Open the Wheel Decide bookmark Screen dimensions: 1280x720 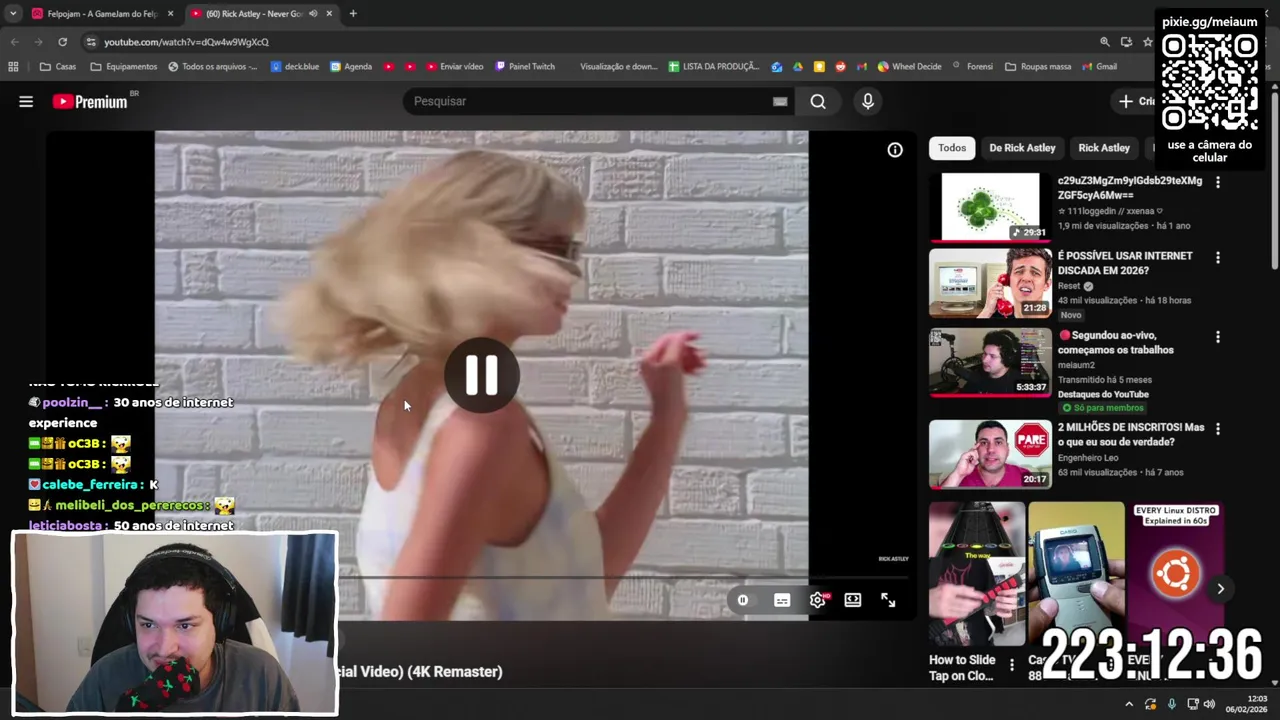[910, 67]
